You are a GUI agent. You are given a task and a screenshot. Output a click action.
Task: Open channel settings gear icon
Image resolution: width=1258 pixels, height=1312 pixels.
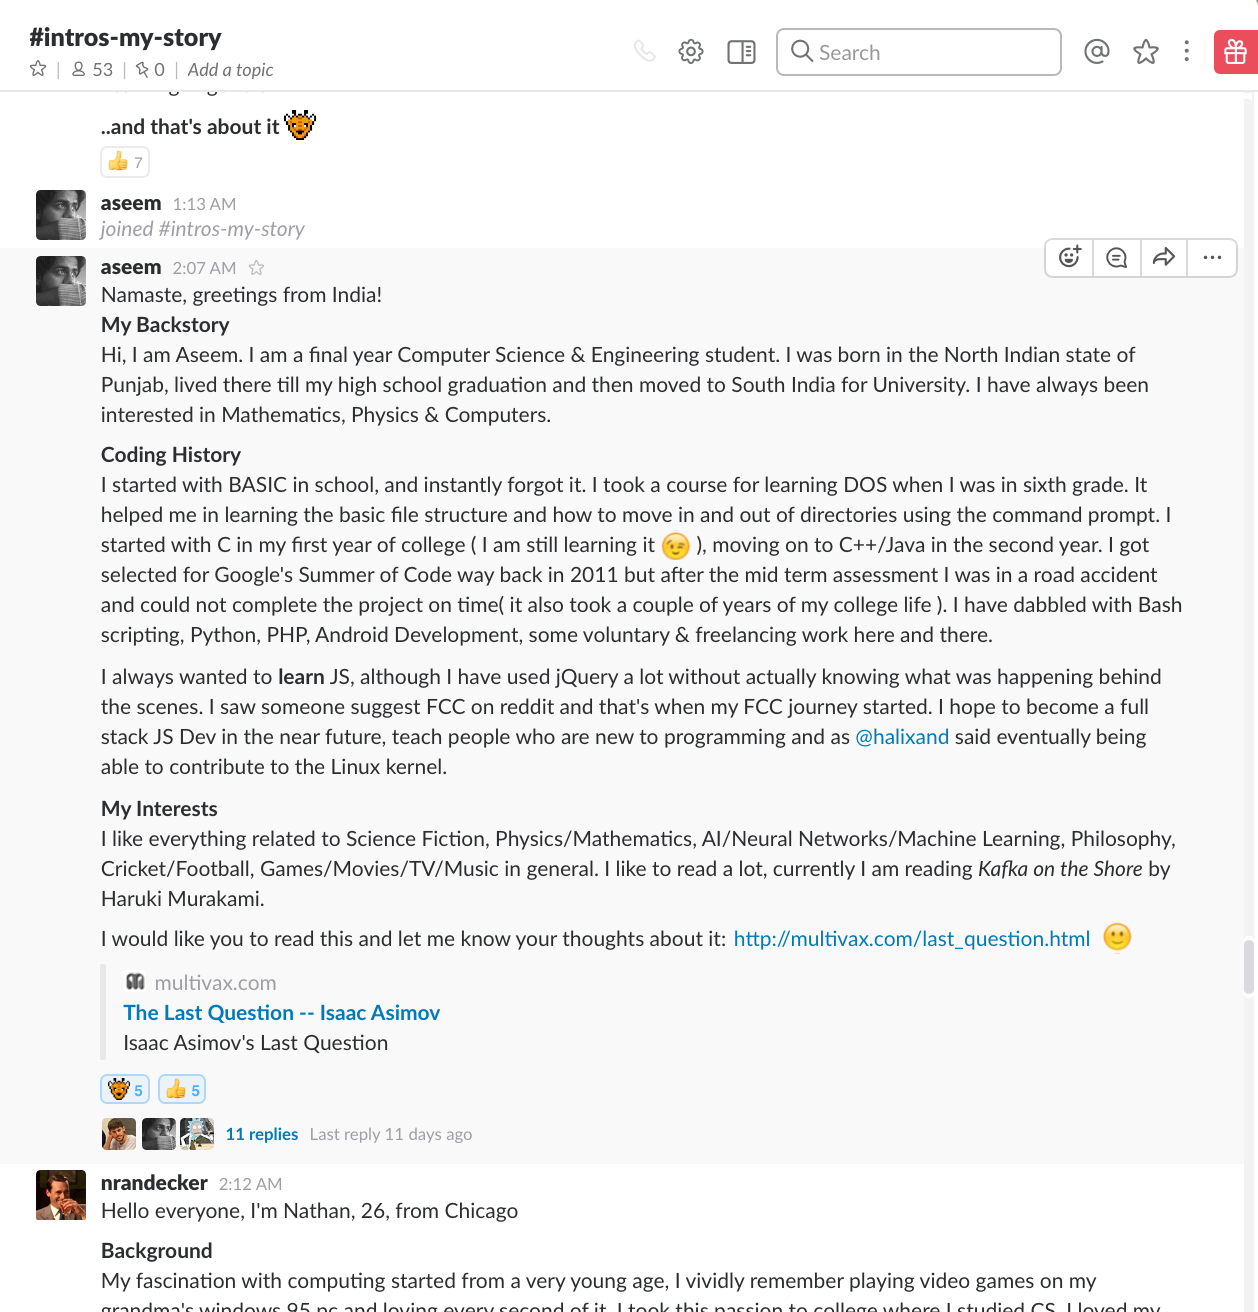pyautogui.click(x=691, y=51)
